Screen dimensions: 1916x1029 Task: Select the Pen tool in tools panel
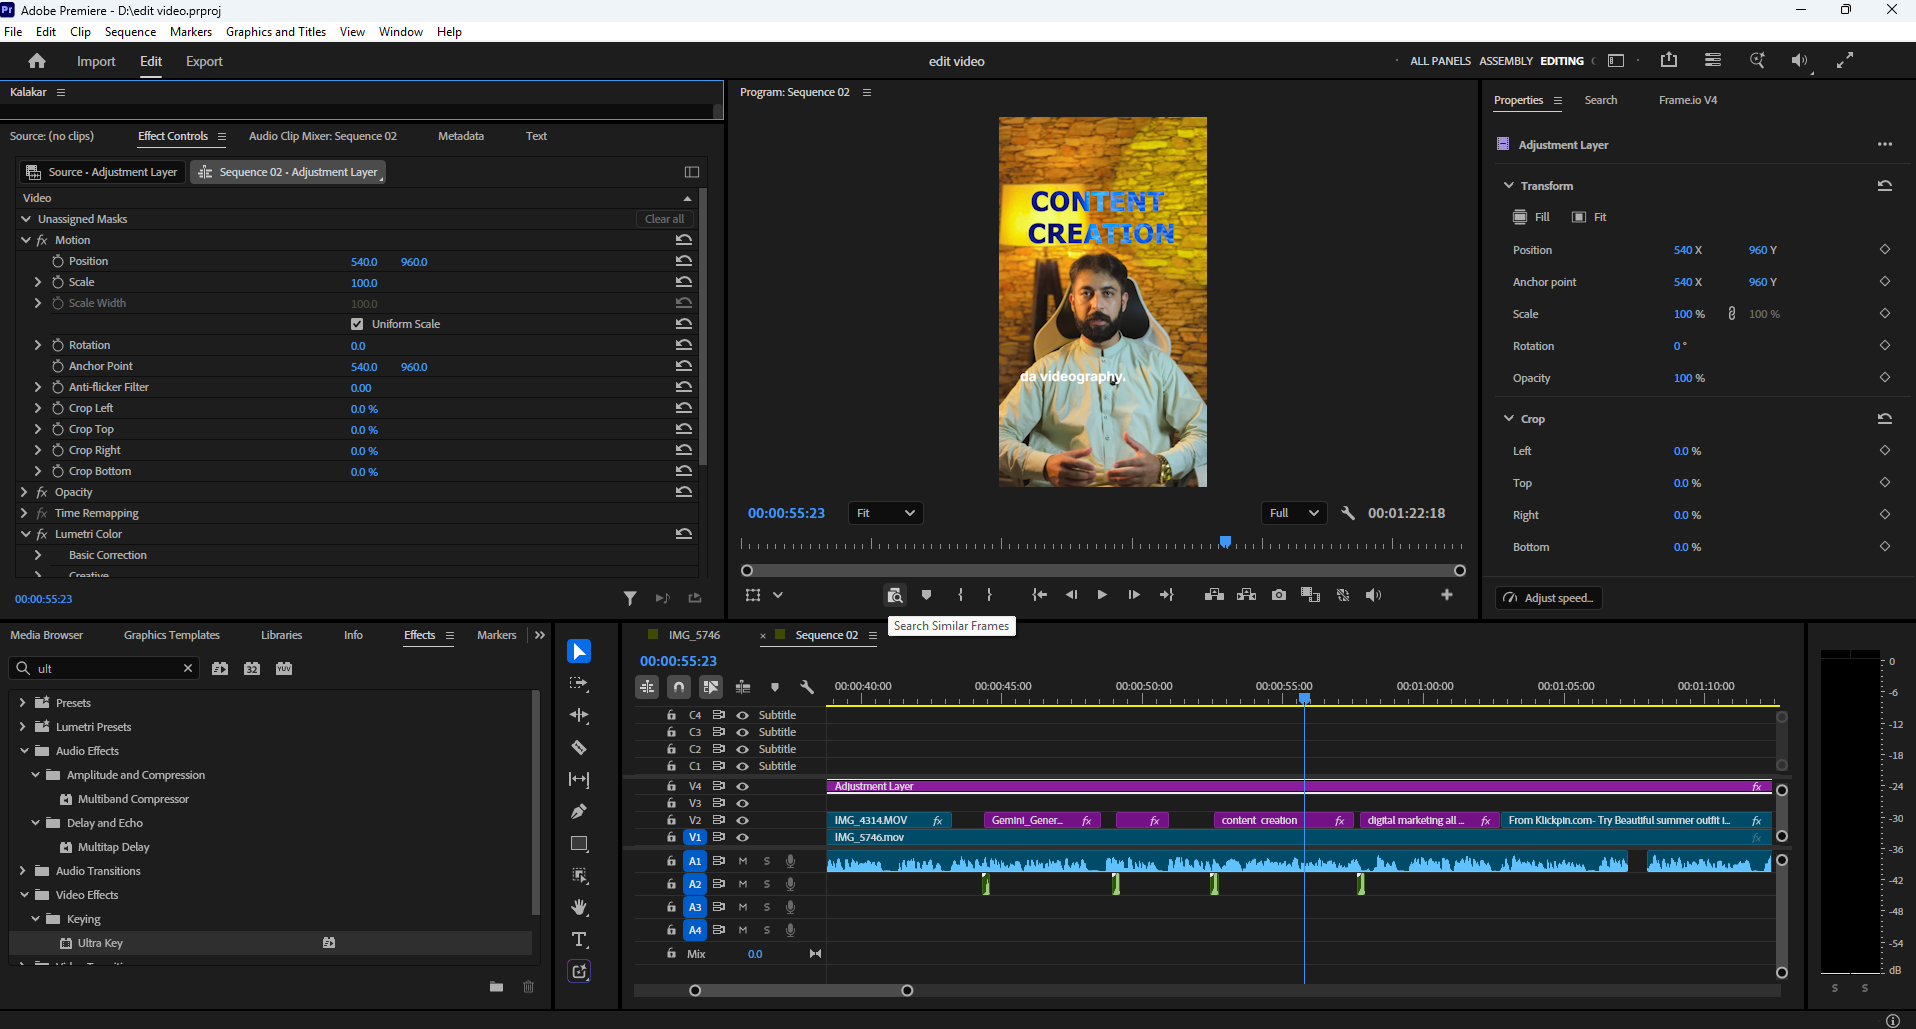579,812
